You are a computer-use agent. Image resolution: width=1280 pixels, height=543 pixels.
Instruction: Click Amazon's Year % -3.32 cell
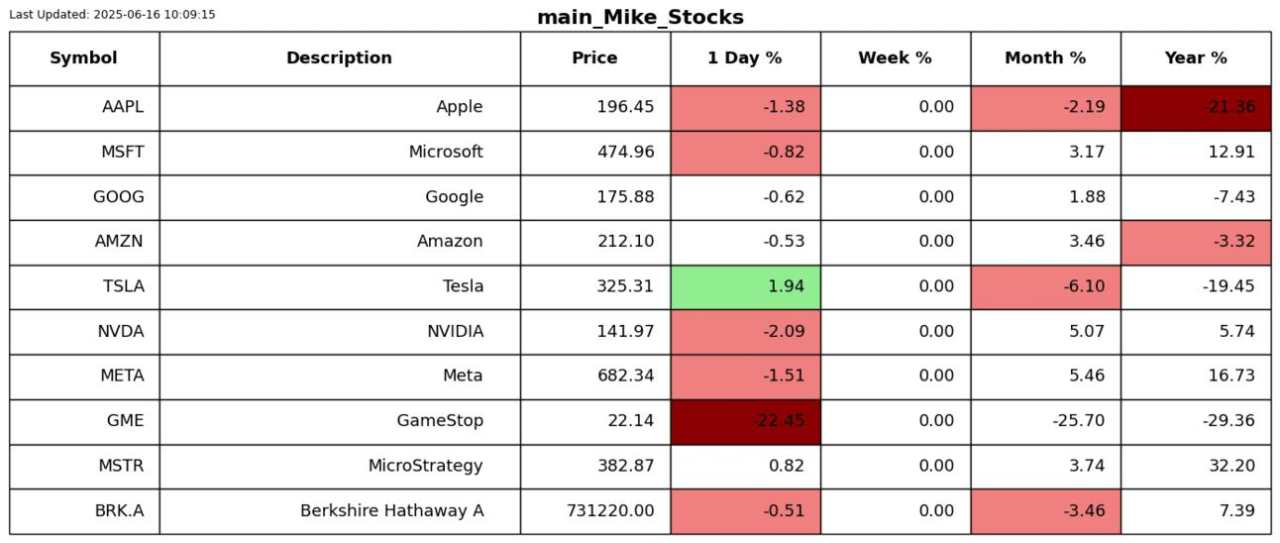coord(1195,242)
